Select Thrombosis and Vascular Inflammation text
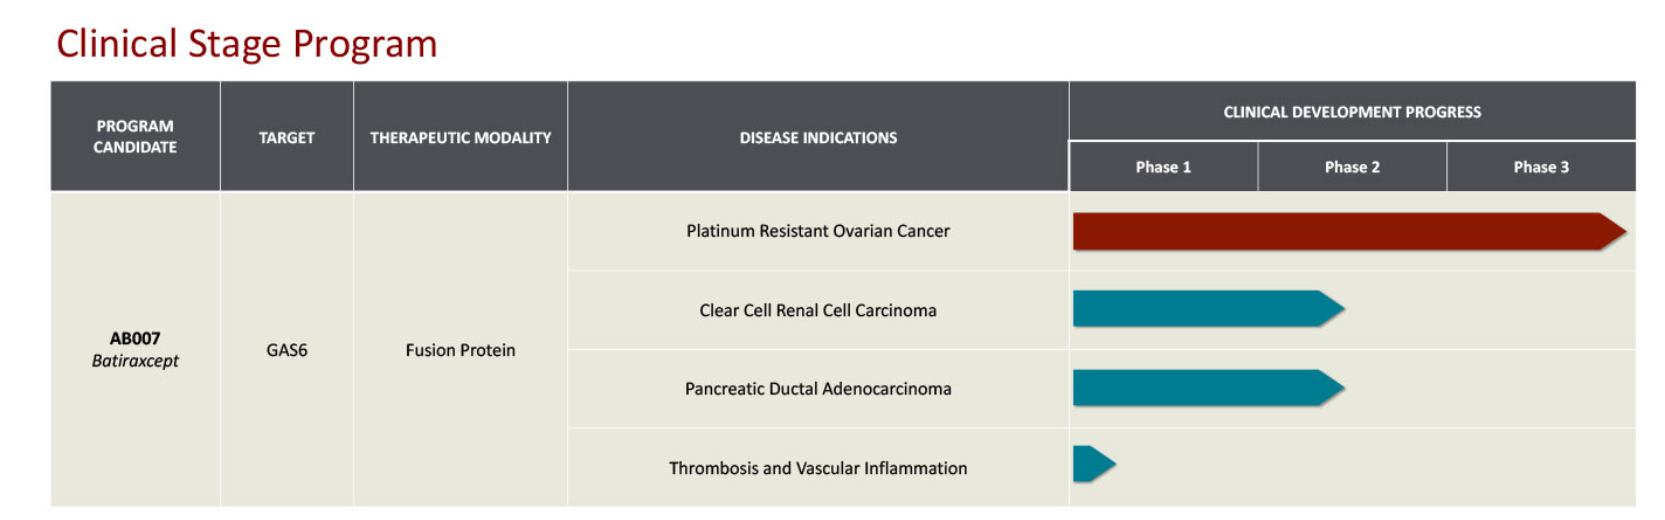1665x520 pixels. [818, 468]
